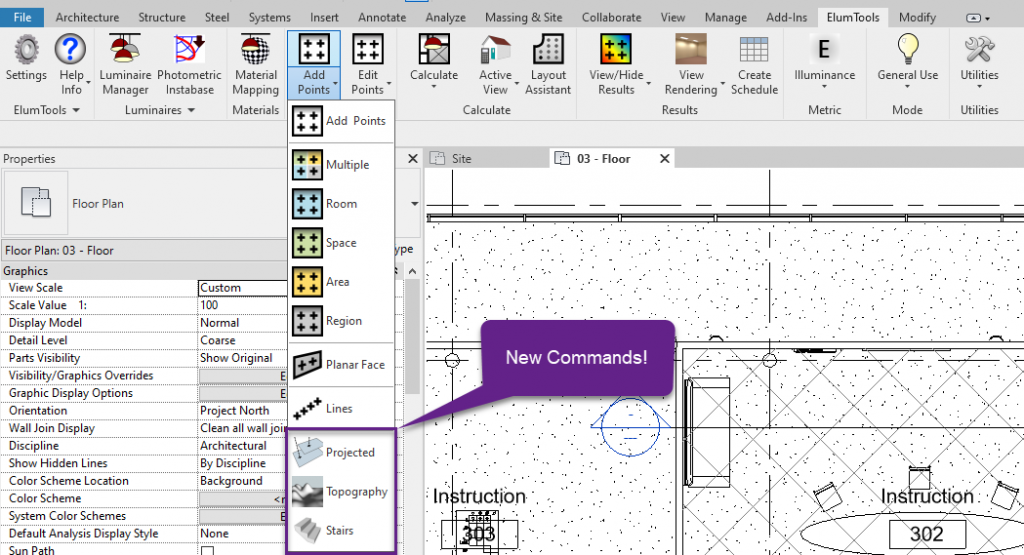Click Create Schedule icon
1024x555 pixels.
[754, 50]
